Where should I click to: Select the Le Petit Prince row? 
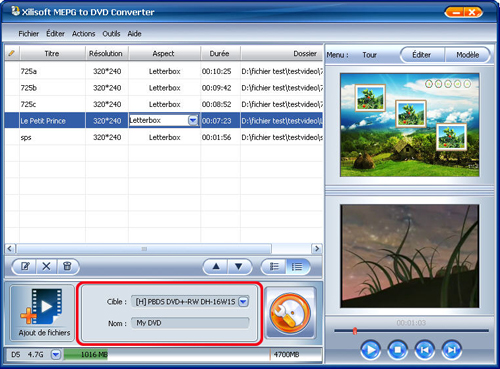click(x=164, y=120)
